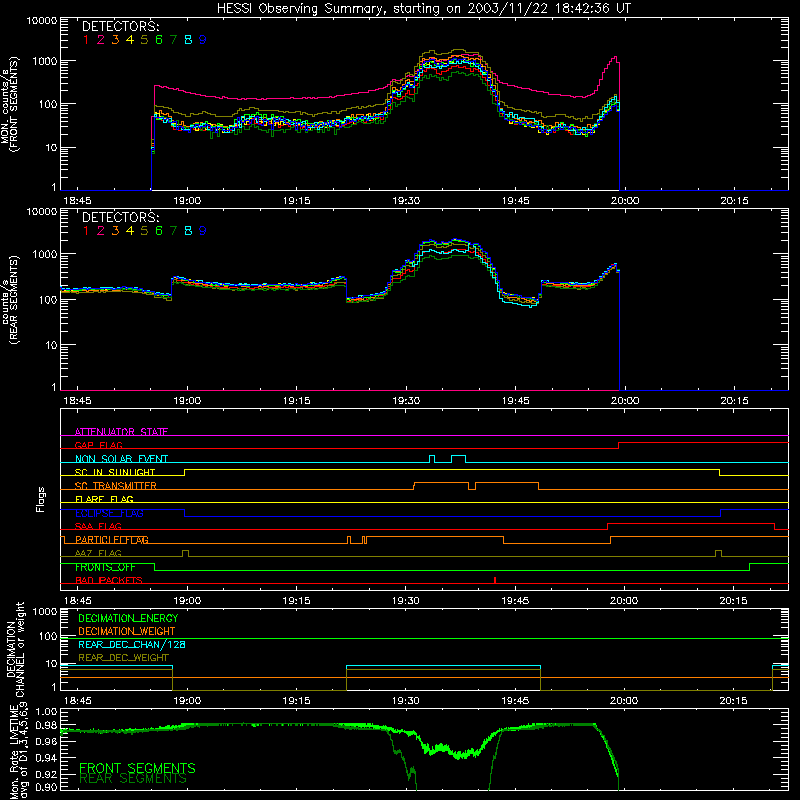Click the GAP_FLAG label
800x800 pixels.
tap(98, 445)
